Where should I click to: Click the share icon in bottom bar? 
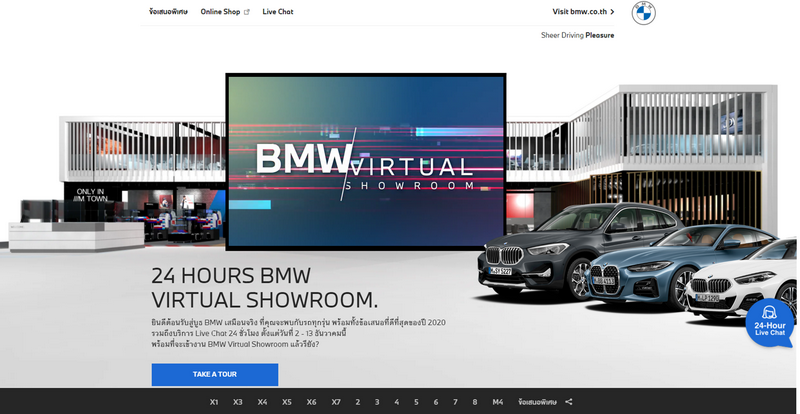pos(569,402)
